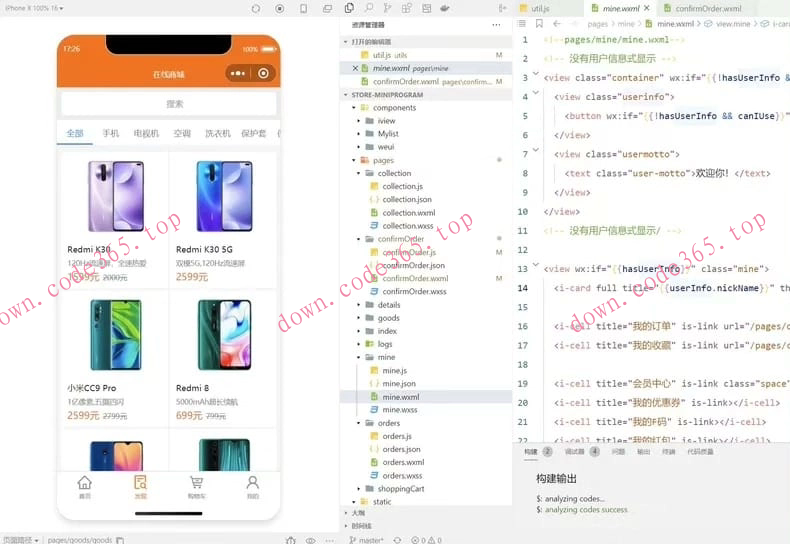Open the weui folder in components

tap(386, 147)
